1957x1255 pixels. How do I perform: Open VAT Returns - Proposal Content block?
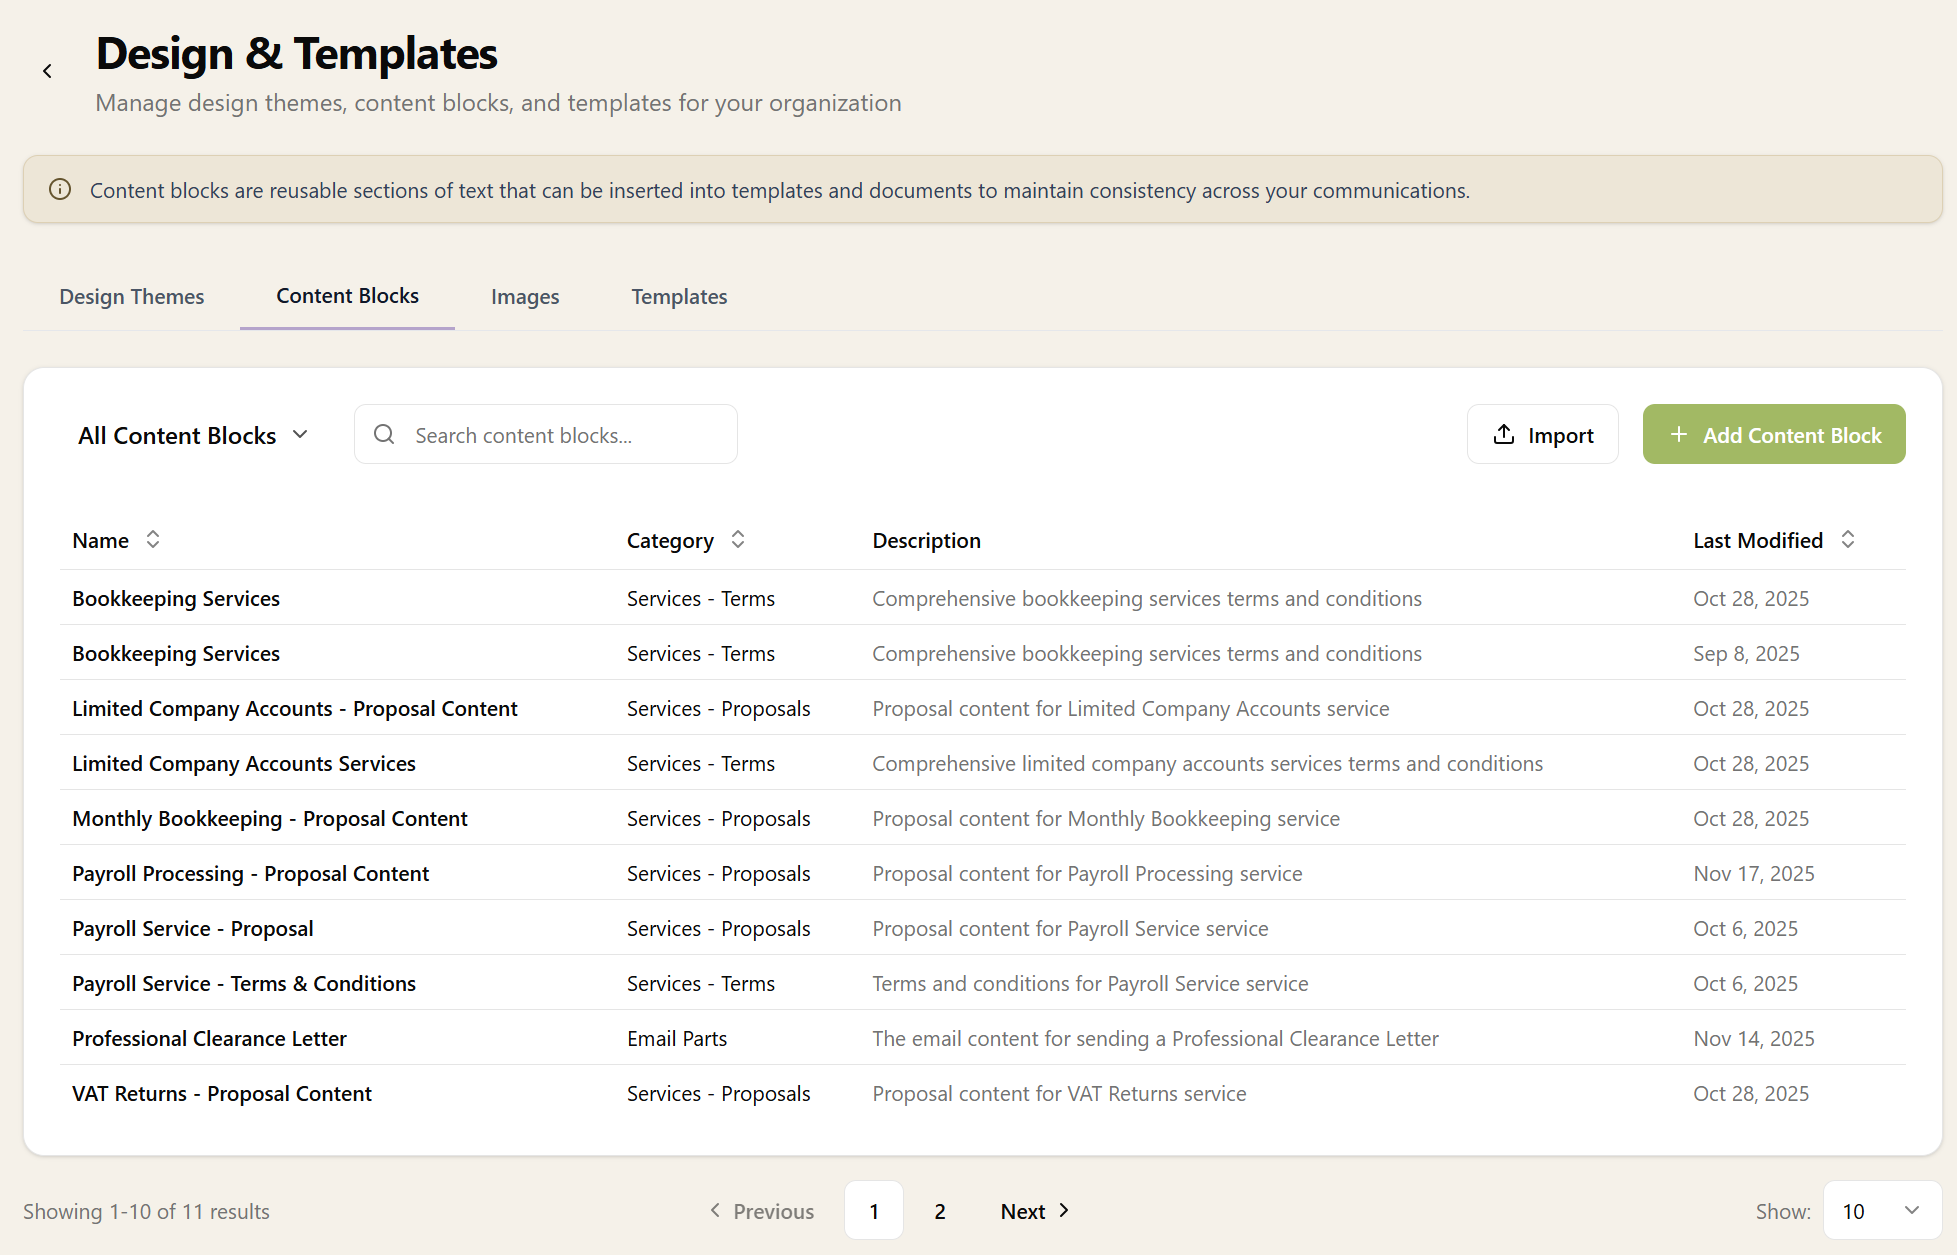pyautogui.click(x=221, y=1093)
